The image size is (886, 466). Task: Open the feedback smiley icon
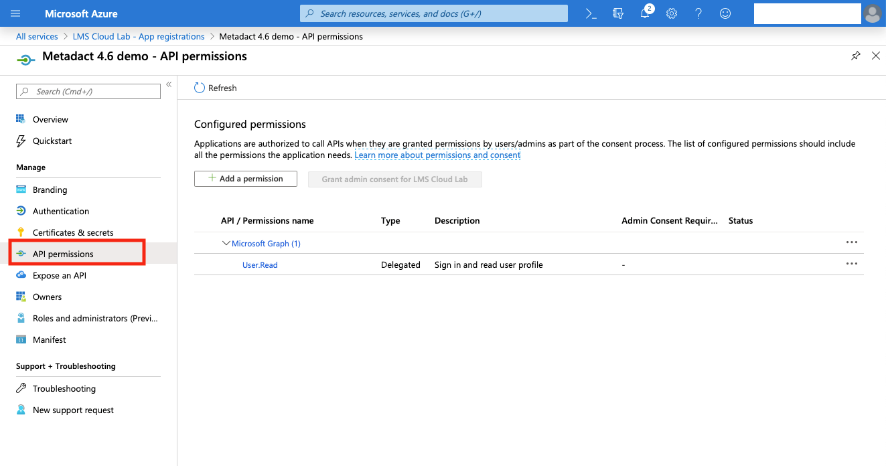[725, 14]
